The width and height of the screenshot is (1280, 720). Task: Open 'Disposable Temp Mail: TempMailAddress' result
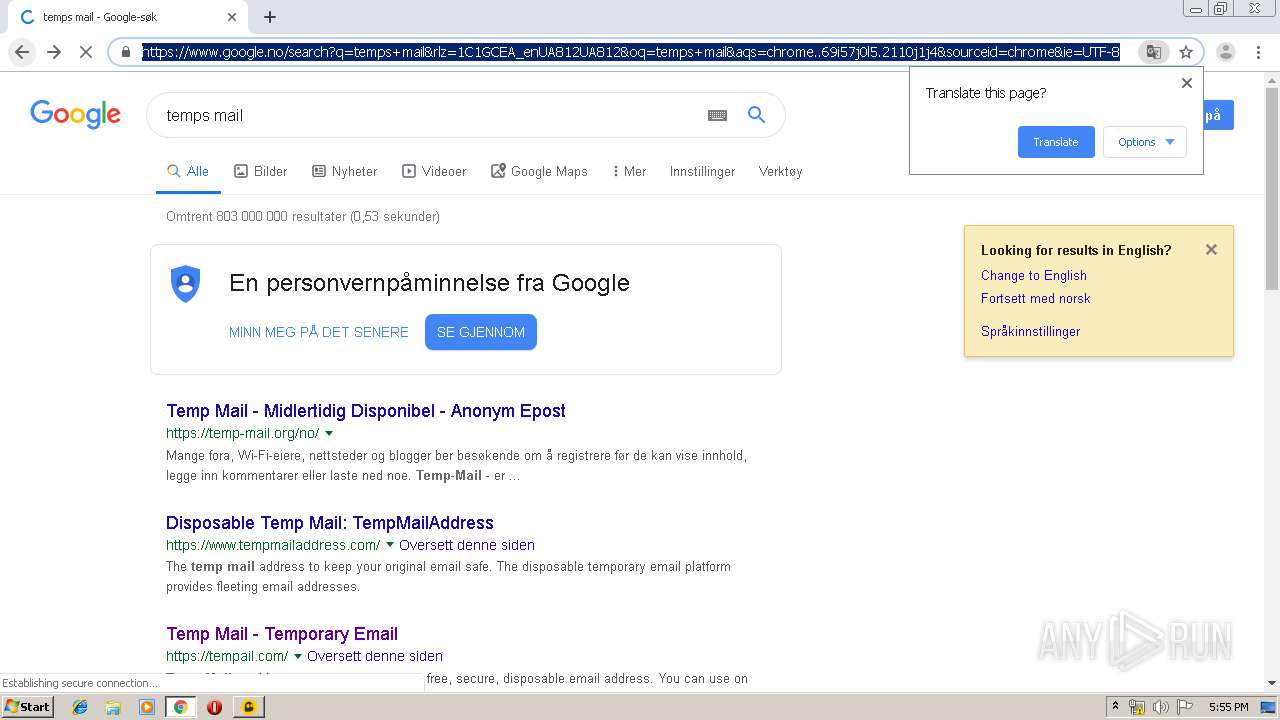point(330,523)
